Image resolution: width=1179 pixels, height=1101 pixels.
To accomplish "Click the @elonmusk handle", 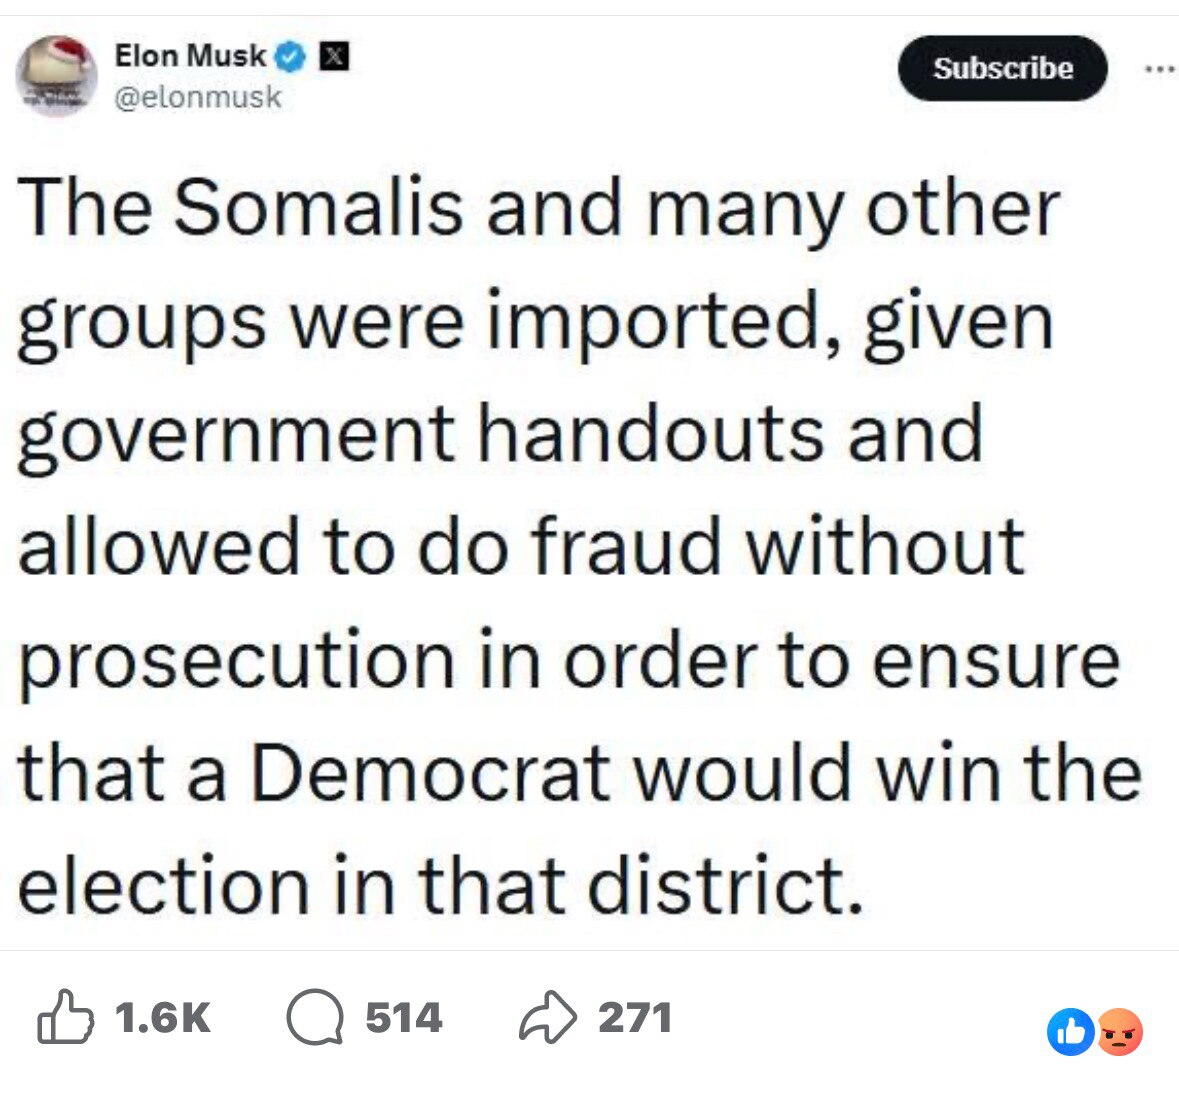I will pyautogui.click(x=198, y=97).
